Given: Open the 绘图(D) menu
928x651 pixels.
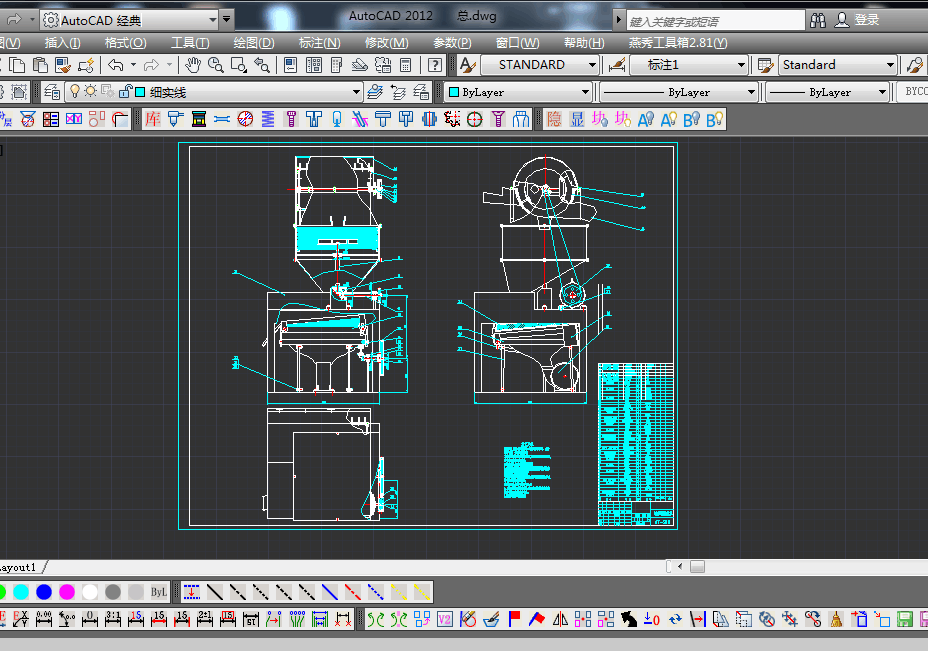Looking at the screenshot, I should [x=253, y=43].
